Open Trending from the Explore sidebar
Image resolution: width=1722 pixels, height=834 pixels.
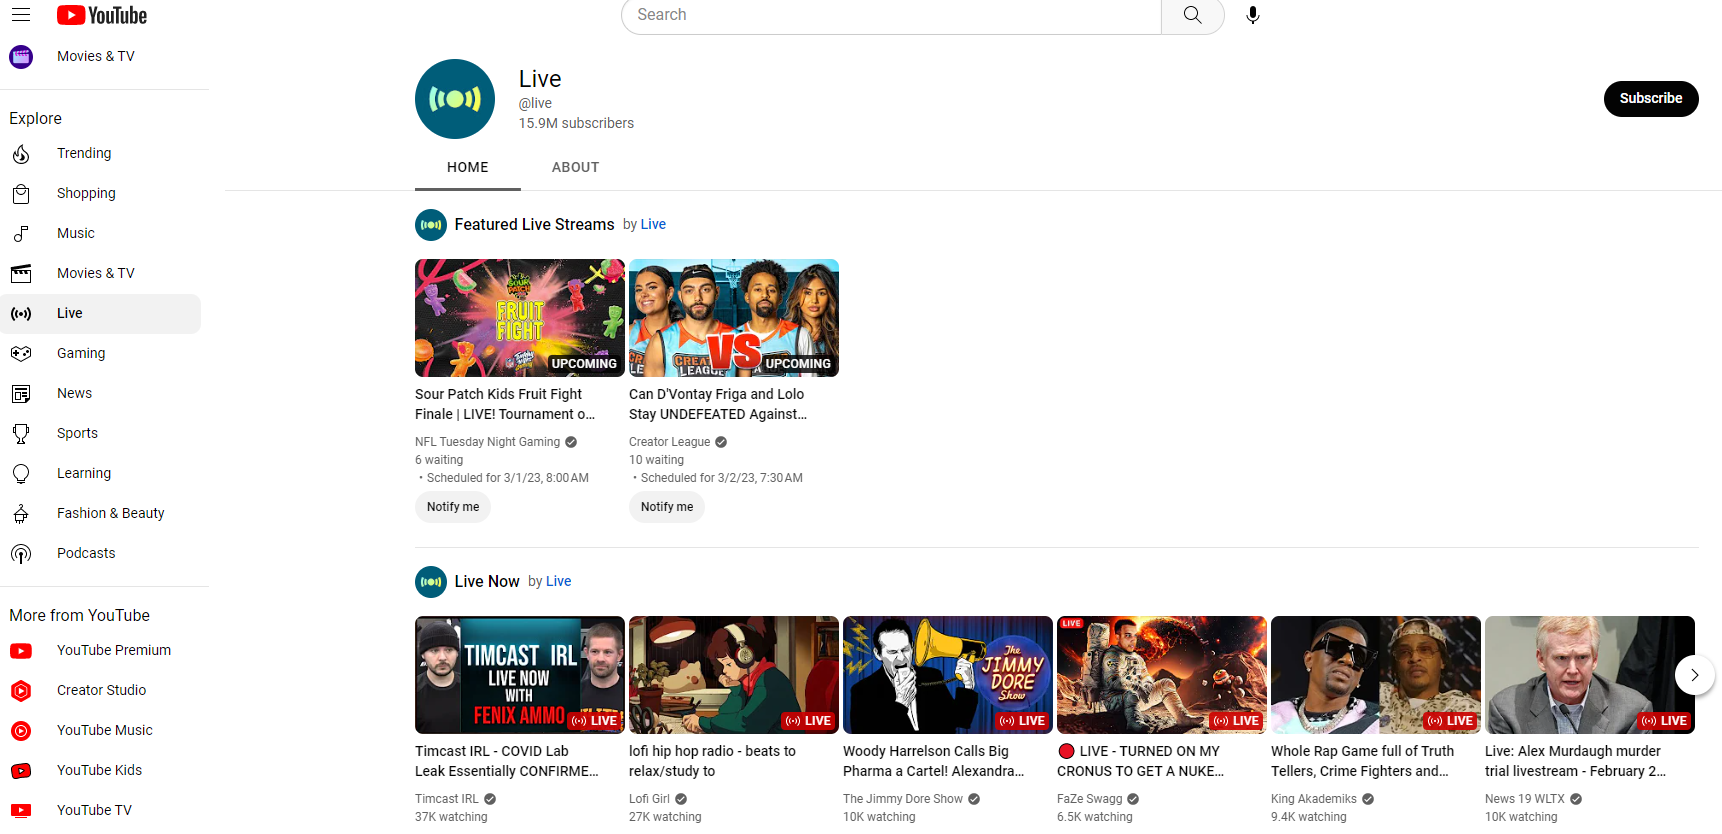(84, 153)
